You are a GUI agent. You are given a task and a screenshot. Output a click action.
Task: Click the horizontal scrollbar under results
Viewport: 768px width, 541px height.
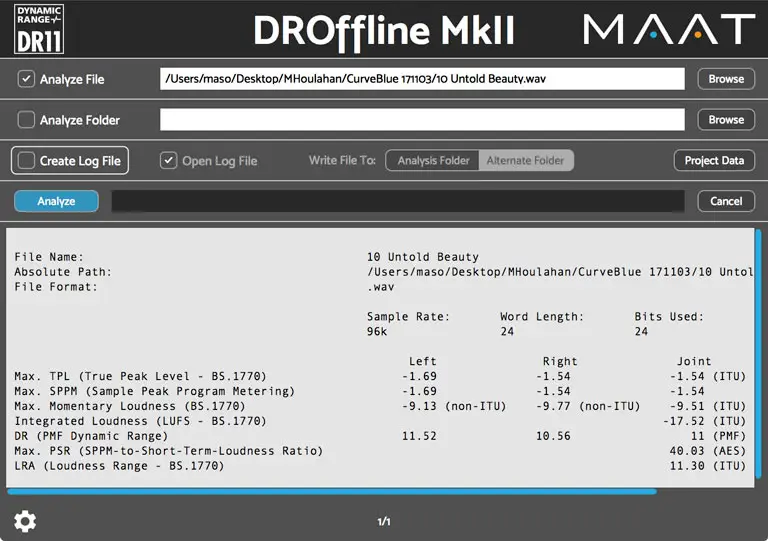(x=332, y=492)
